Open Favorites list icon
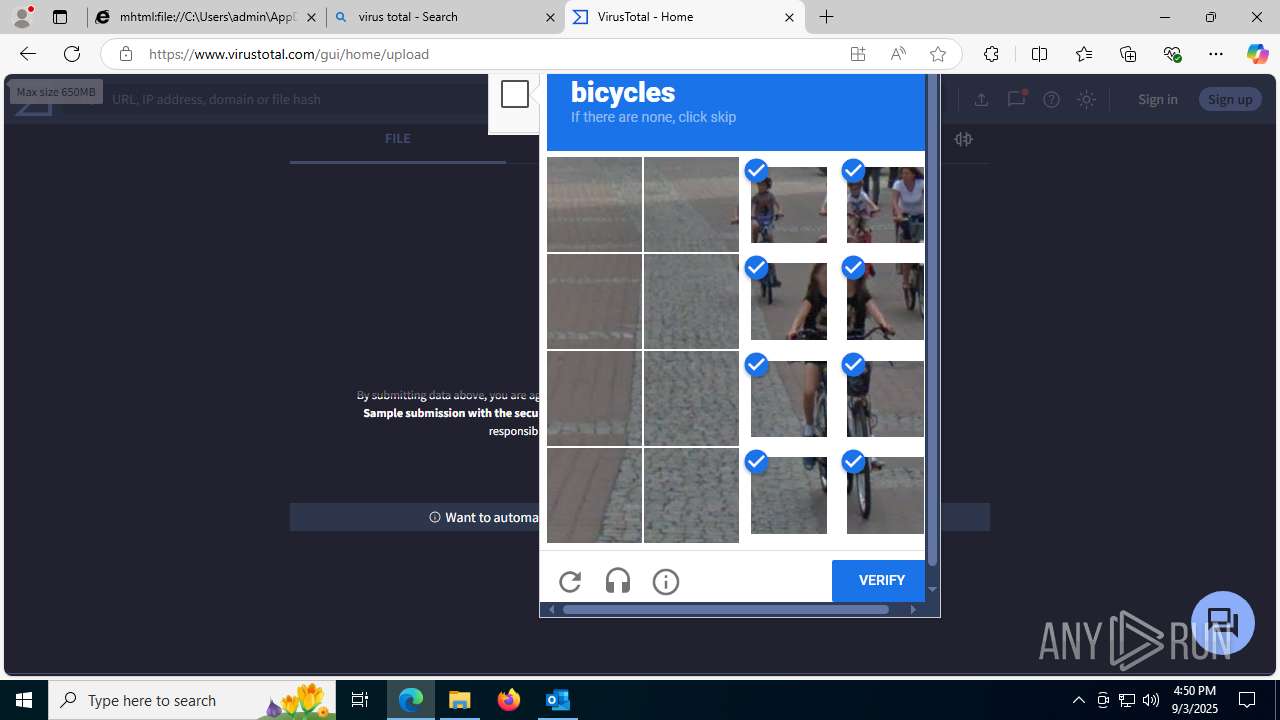The height and width of the screenshot is (720, 1280). [x=1084, y=54]
